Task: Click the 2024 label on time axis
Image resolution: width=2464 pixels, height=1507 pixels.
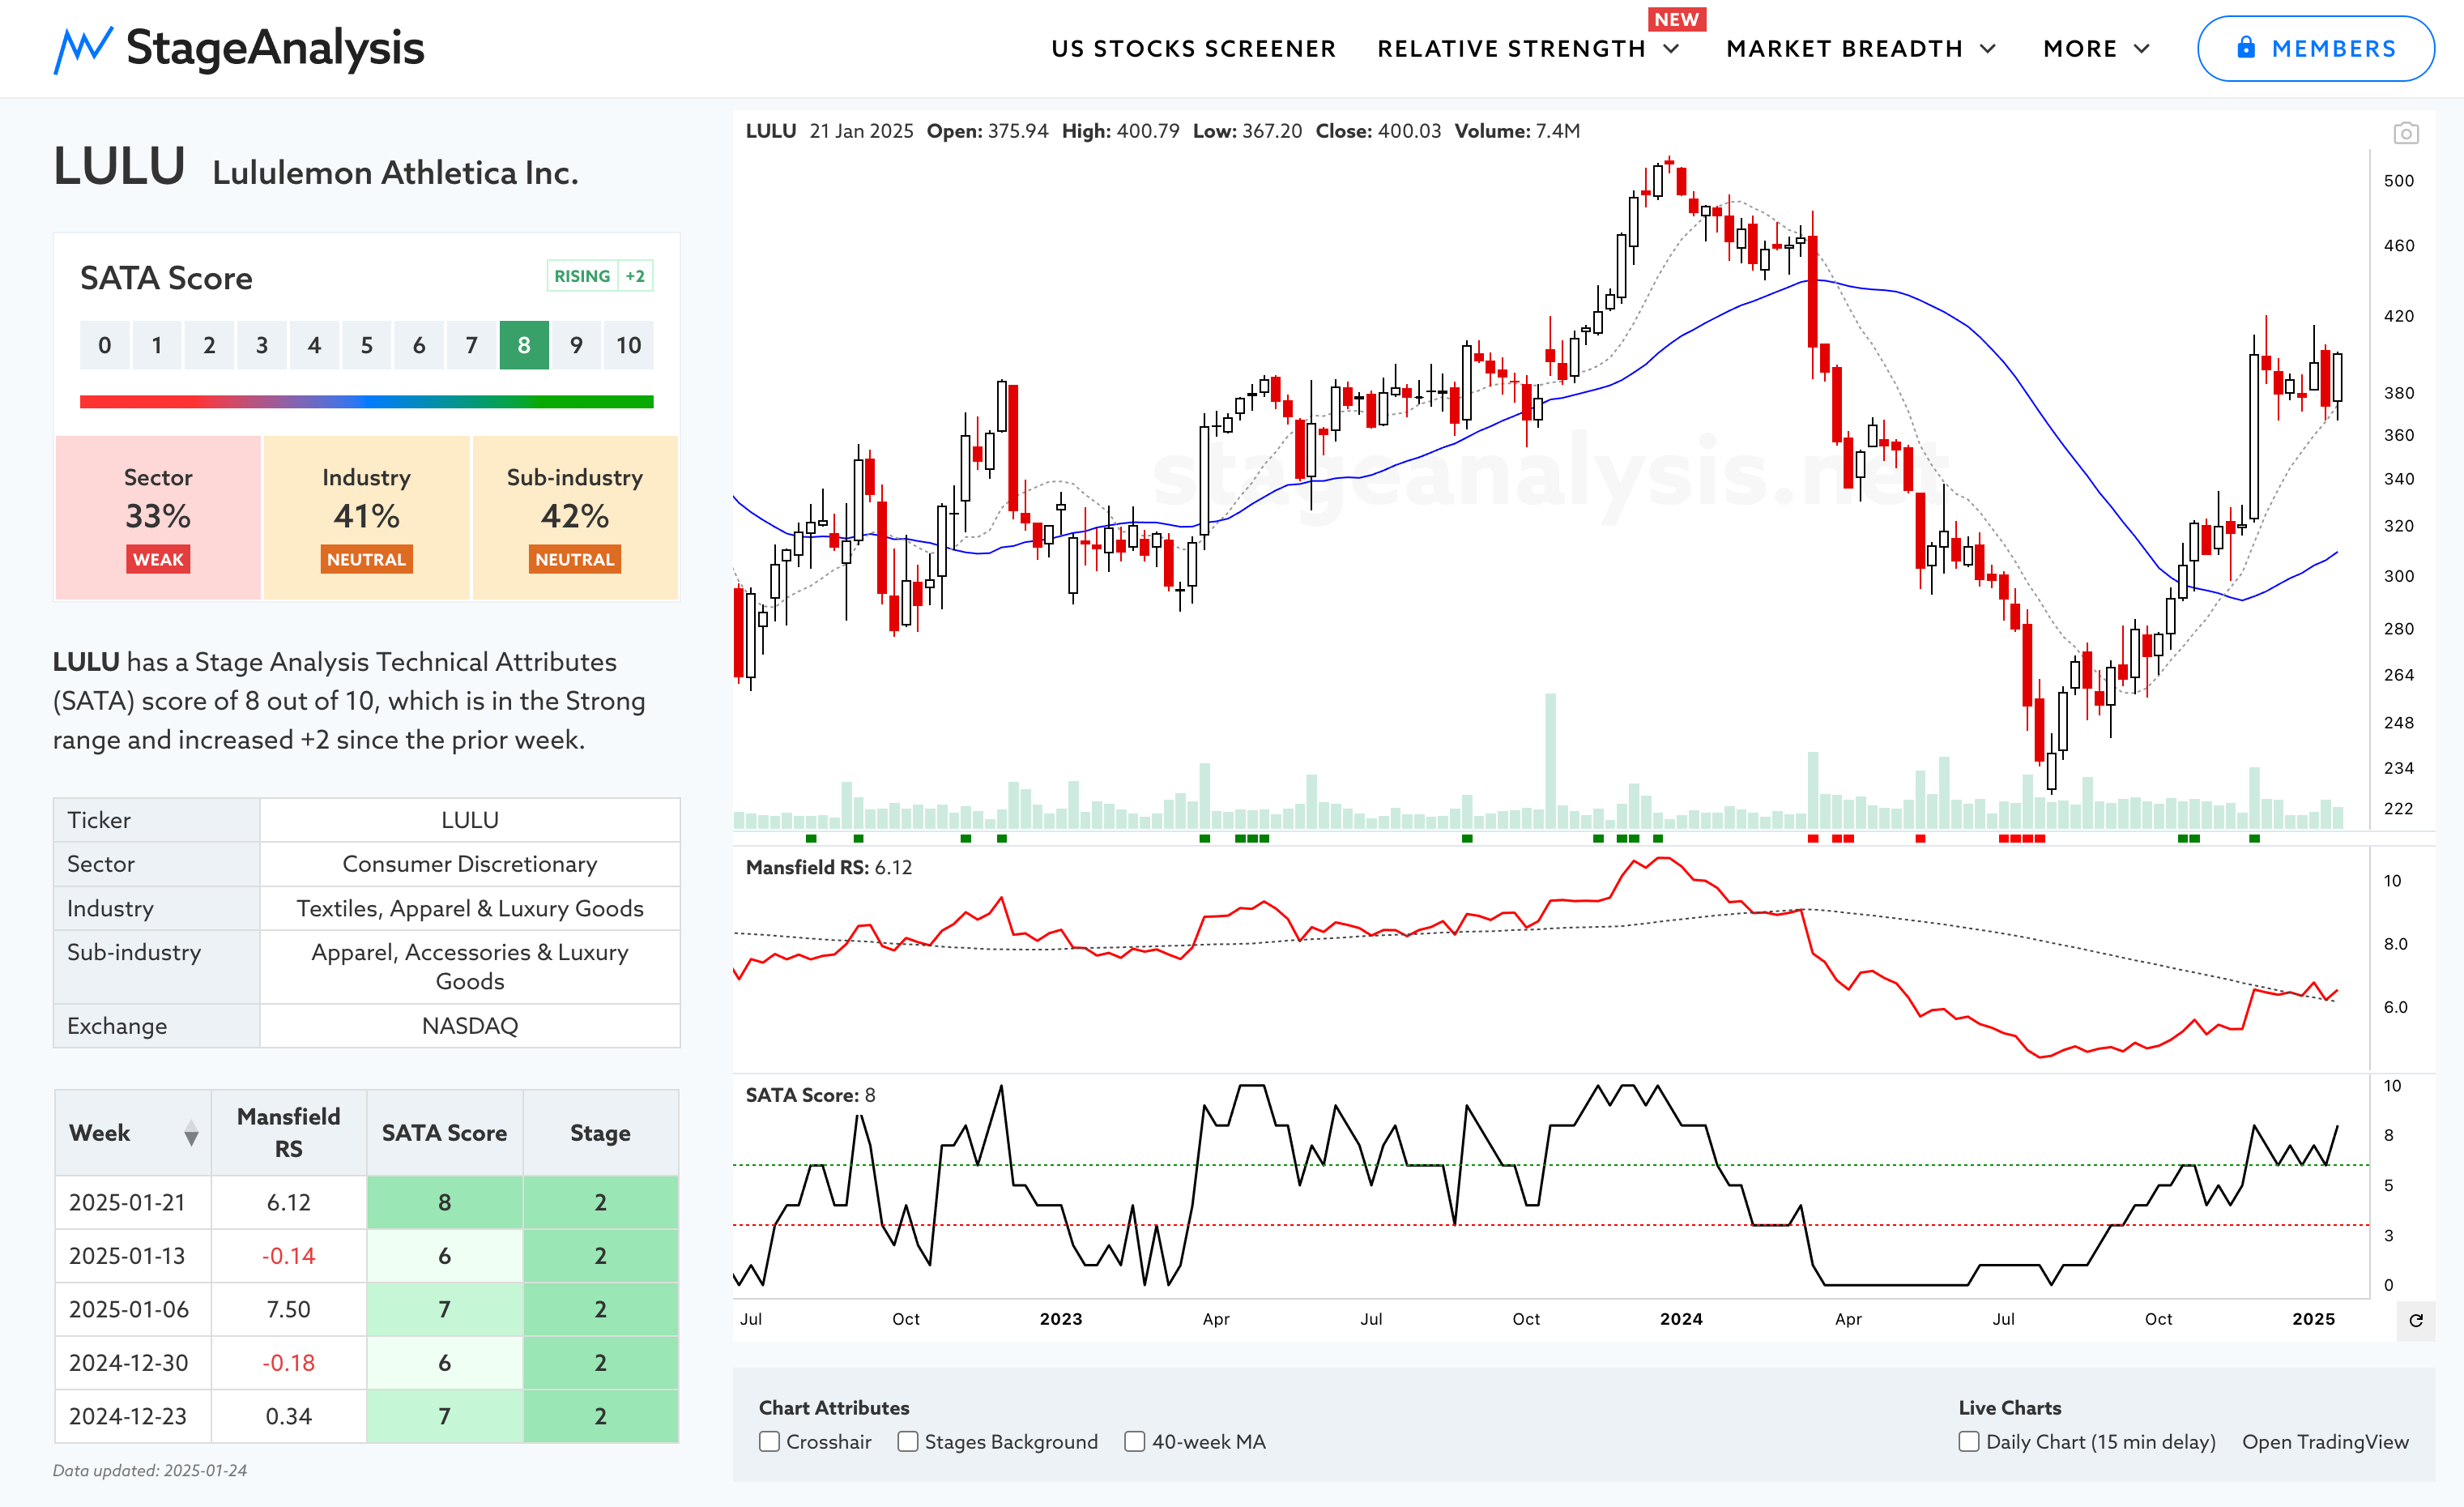Action: tap(1681, 1319)
